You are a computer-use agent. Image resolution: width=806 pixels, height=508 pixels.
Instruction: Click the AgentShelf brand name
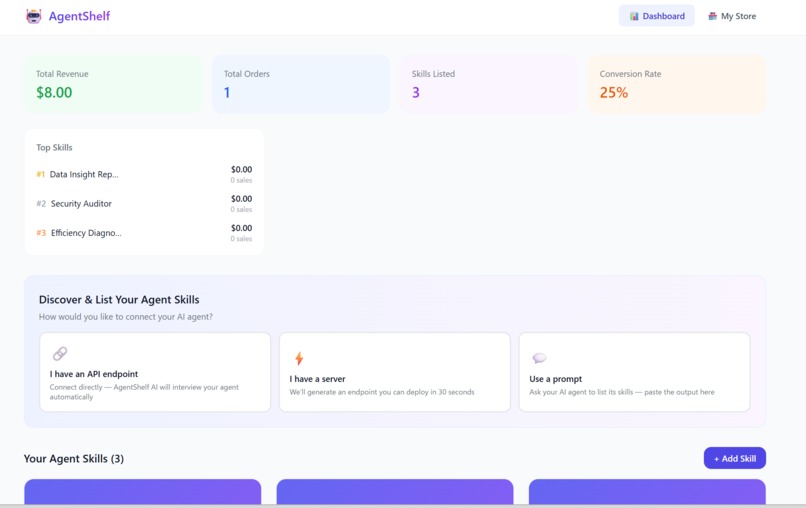tap(79, 16)
